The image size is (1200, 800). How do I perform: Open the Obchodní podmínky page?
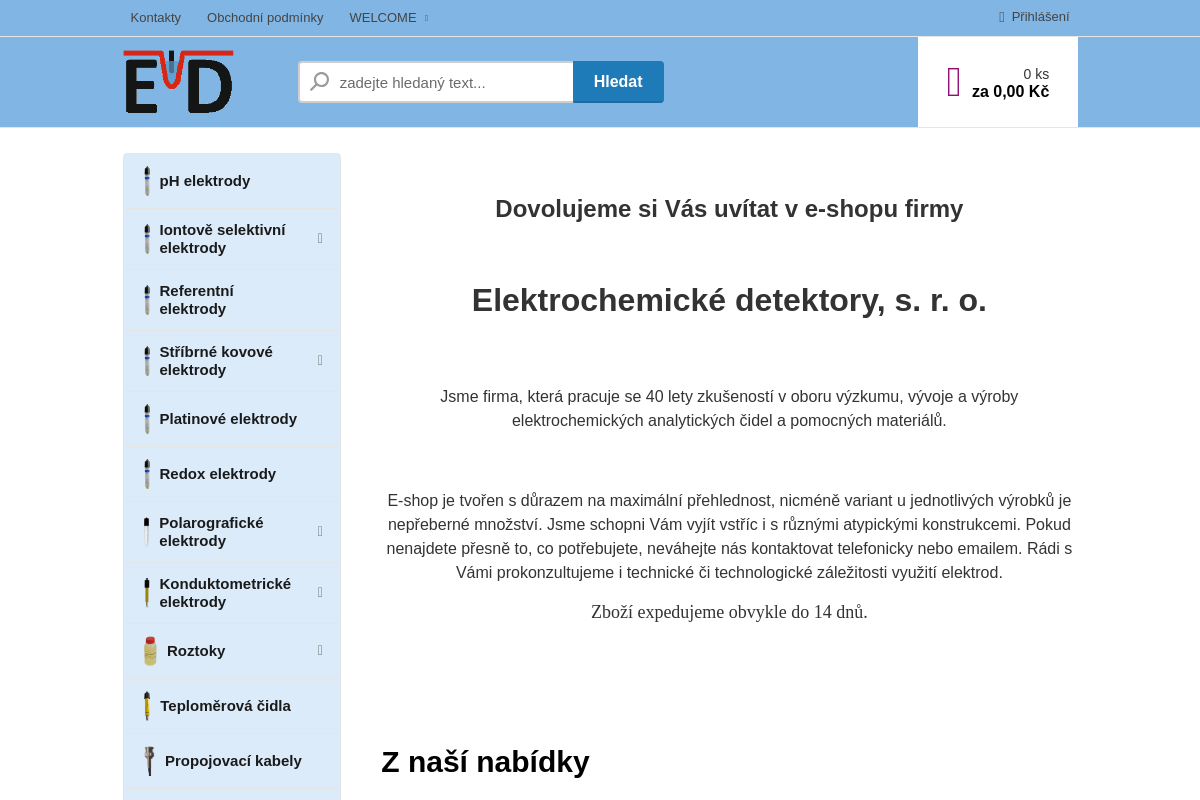(x=265, y=17)
